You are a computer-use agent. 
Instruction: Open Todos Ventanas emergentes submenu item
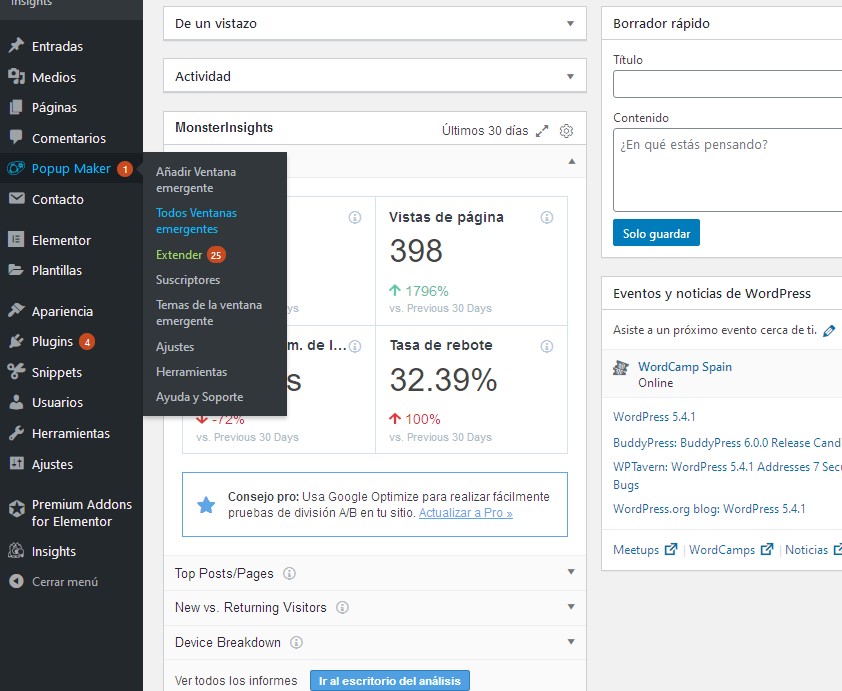tap(197, 221)
